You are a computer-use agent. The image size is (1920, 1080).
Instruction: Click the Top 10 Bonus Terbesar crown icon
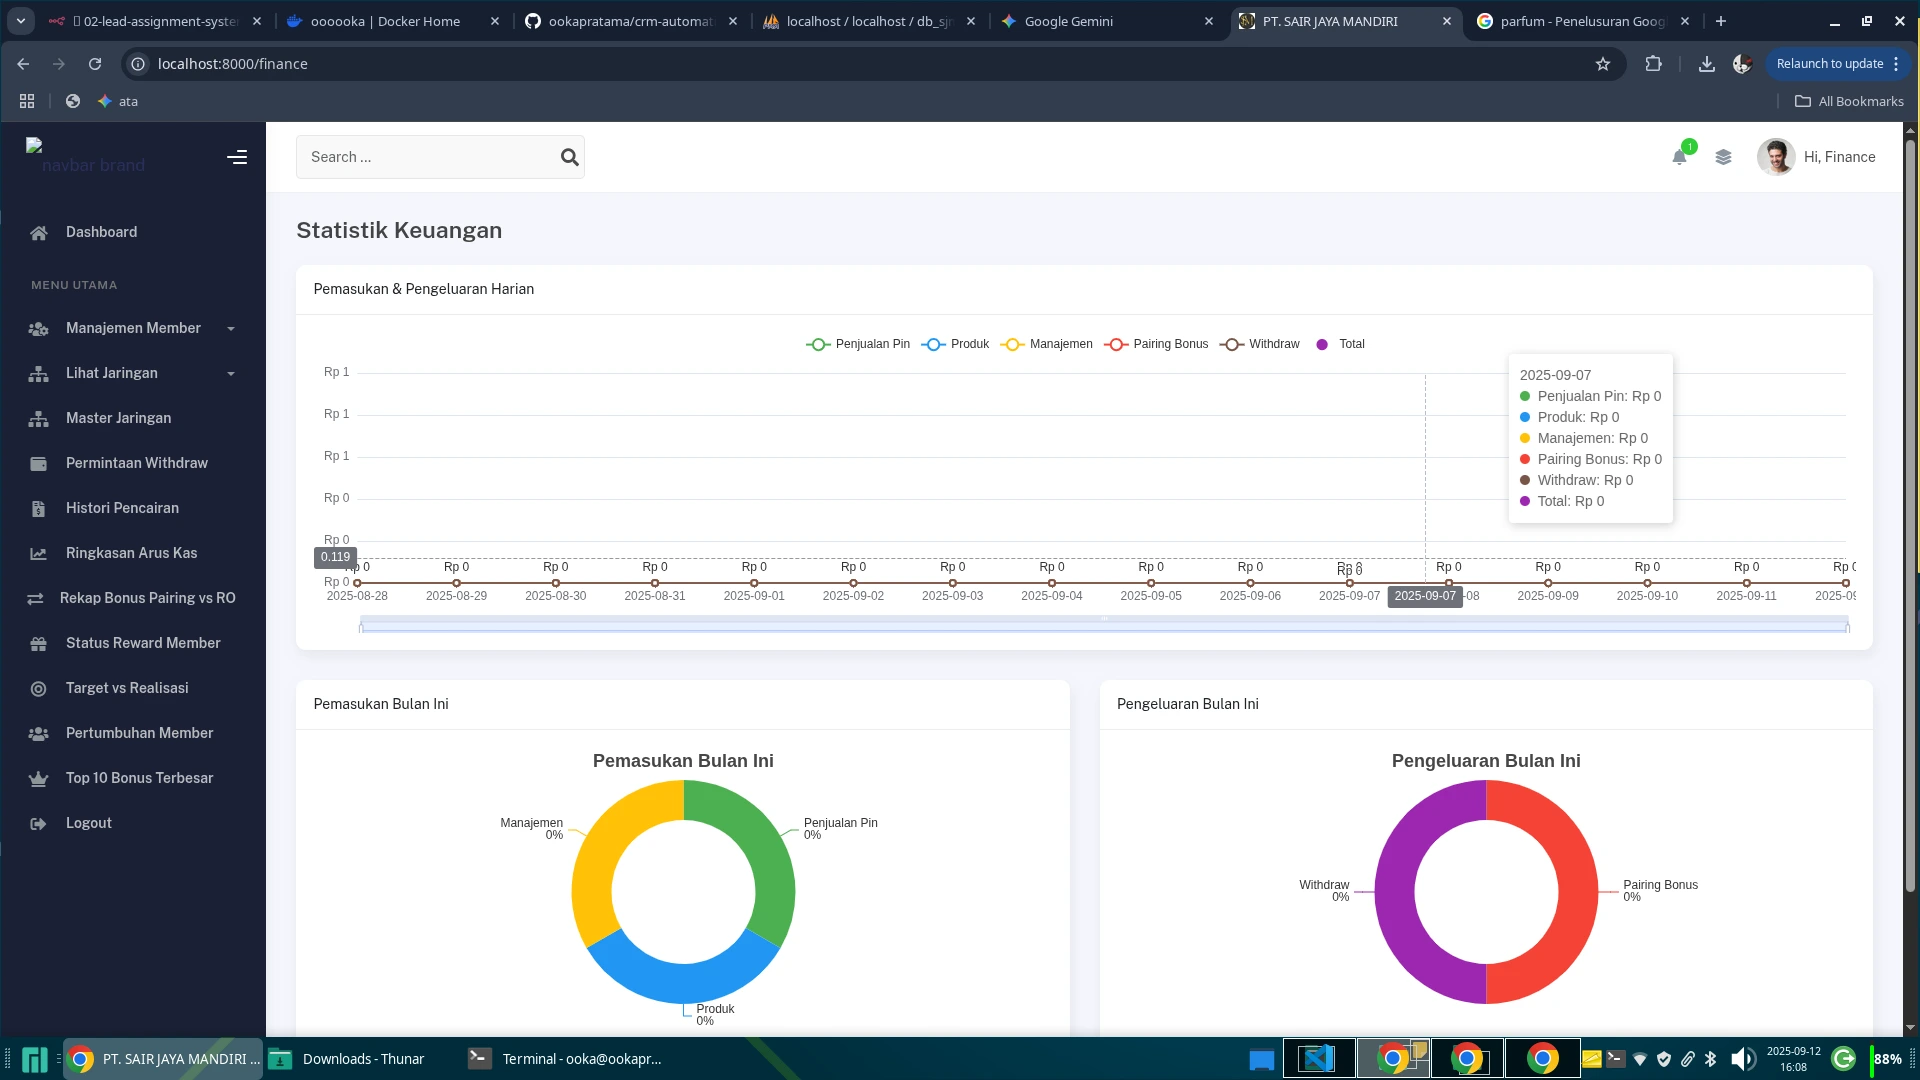pyautogui.click(x=39, y=779)
